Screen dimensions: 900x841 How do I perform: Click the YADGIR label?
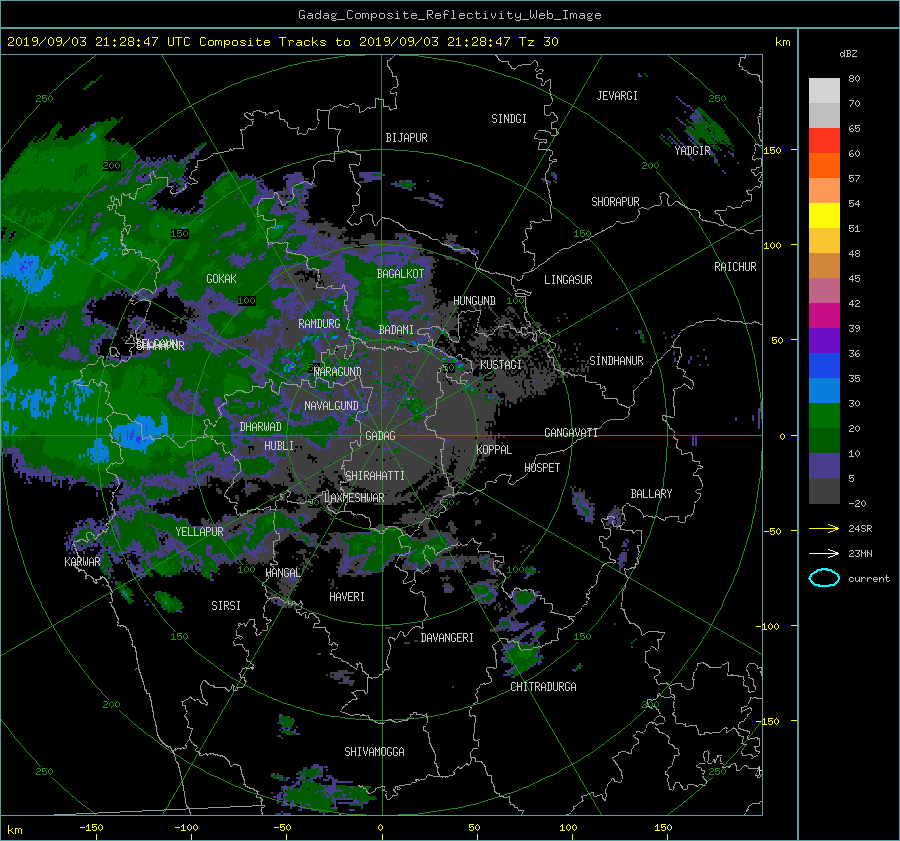click(x=692, y=151)
